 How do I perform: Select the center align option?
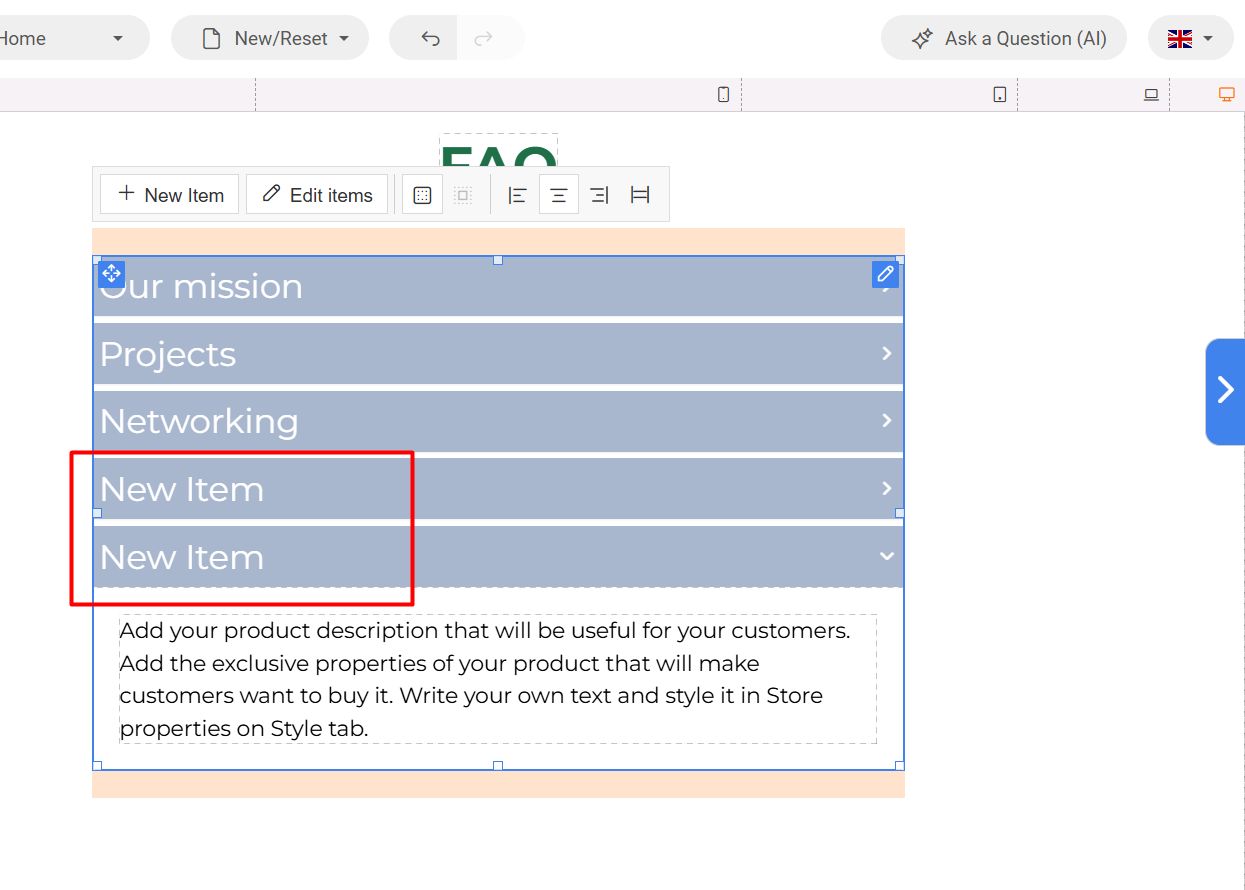coord(559,195)
